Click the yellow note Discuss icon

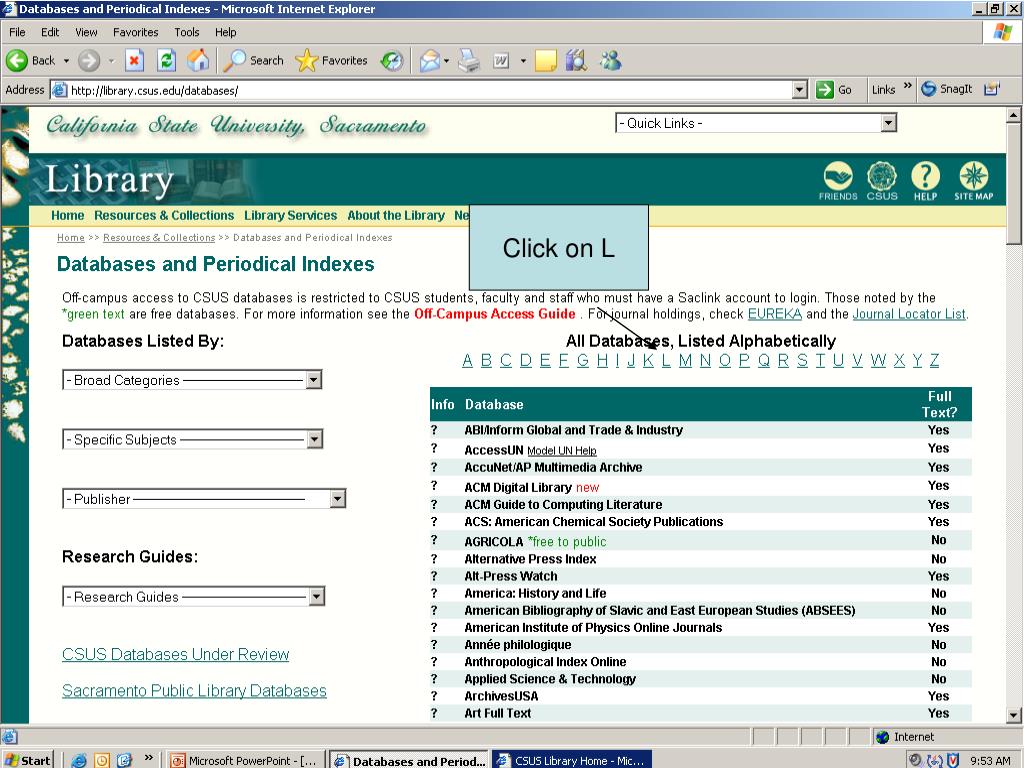click(545, 61)
